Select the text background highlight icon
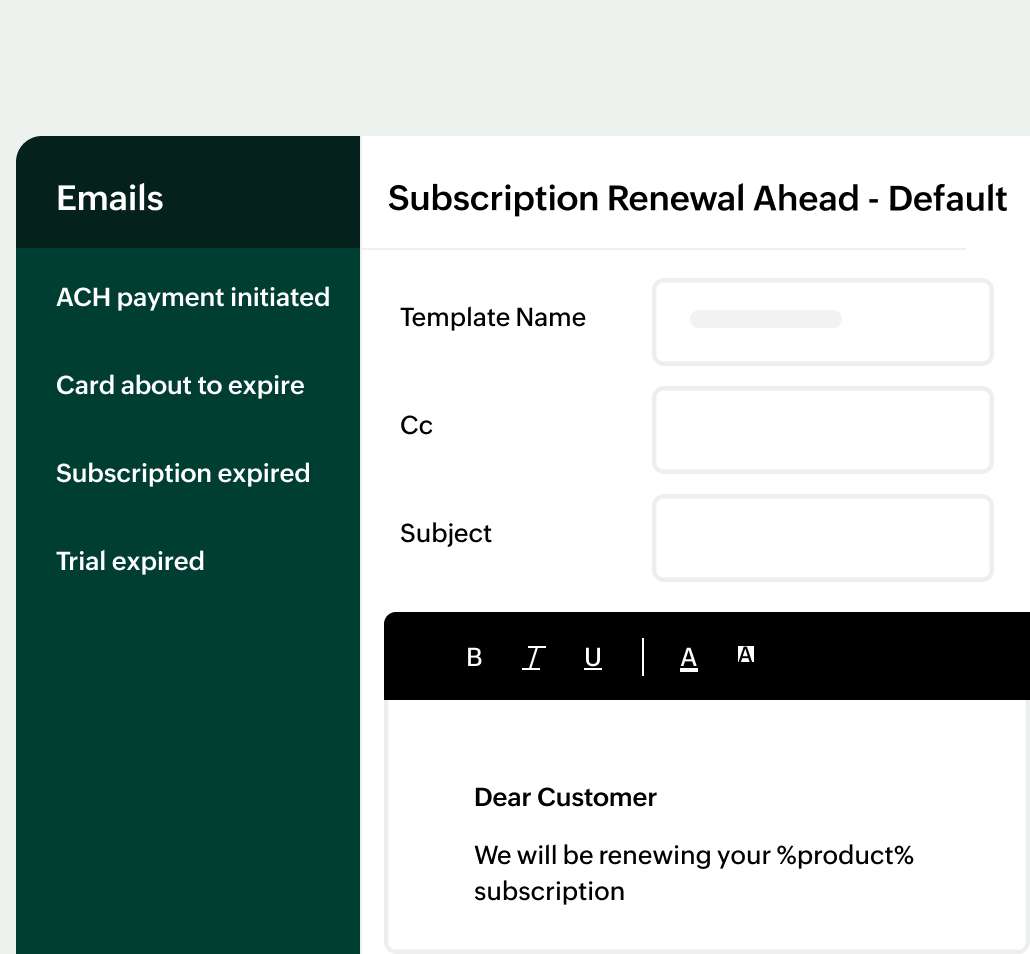Viewport: 1030px width, 954px height. [x=745, y=654]
